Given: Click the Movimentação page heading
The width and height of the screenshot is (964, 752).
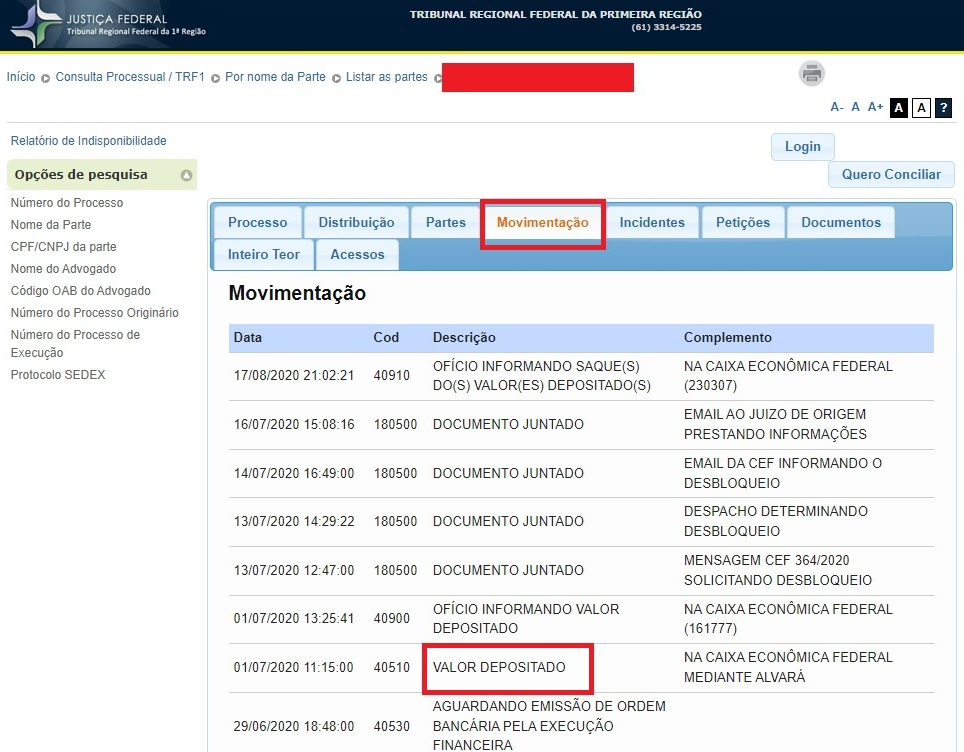Looking at the screenshot, I should coord(297,293).
